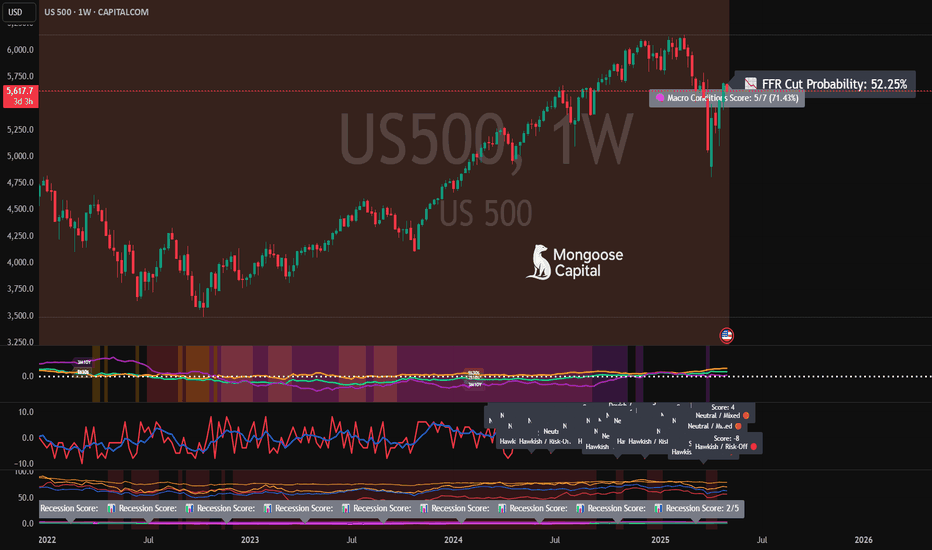Click the 10.0 indicator scale label

[27, 412]
